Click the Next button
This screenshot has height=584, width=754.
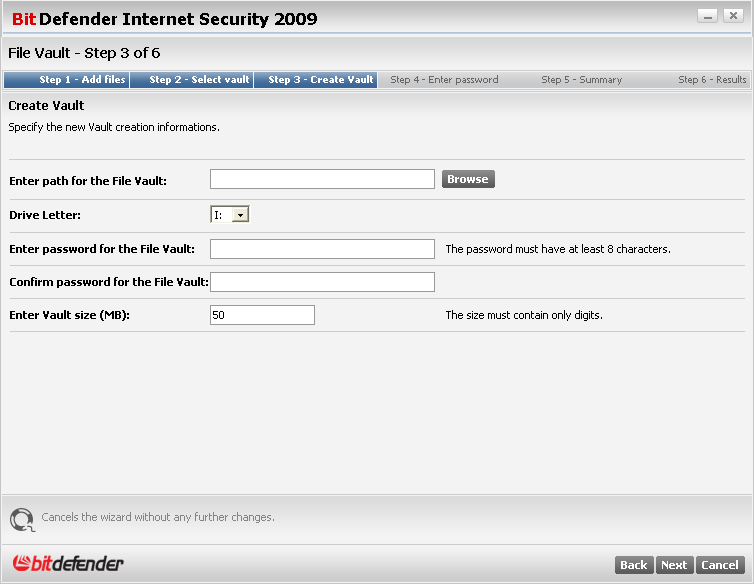(674, 565)
